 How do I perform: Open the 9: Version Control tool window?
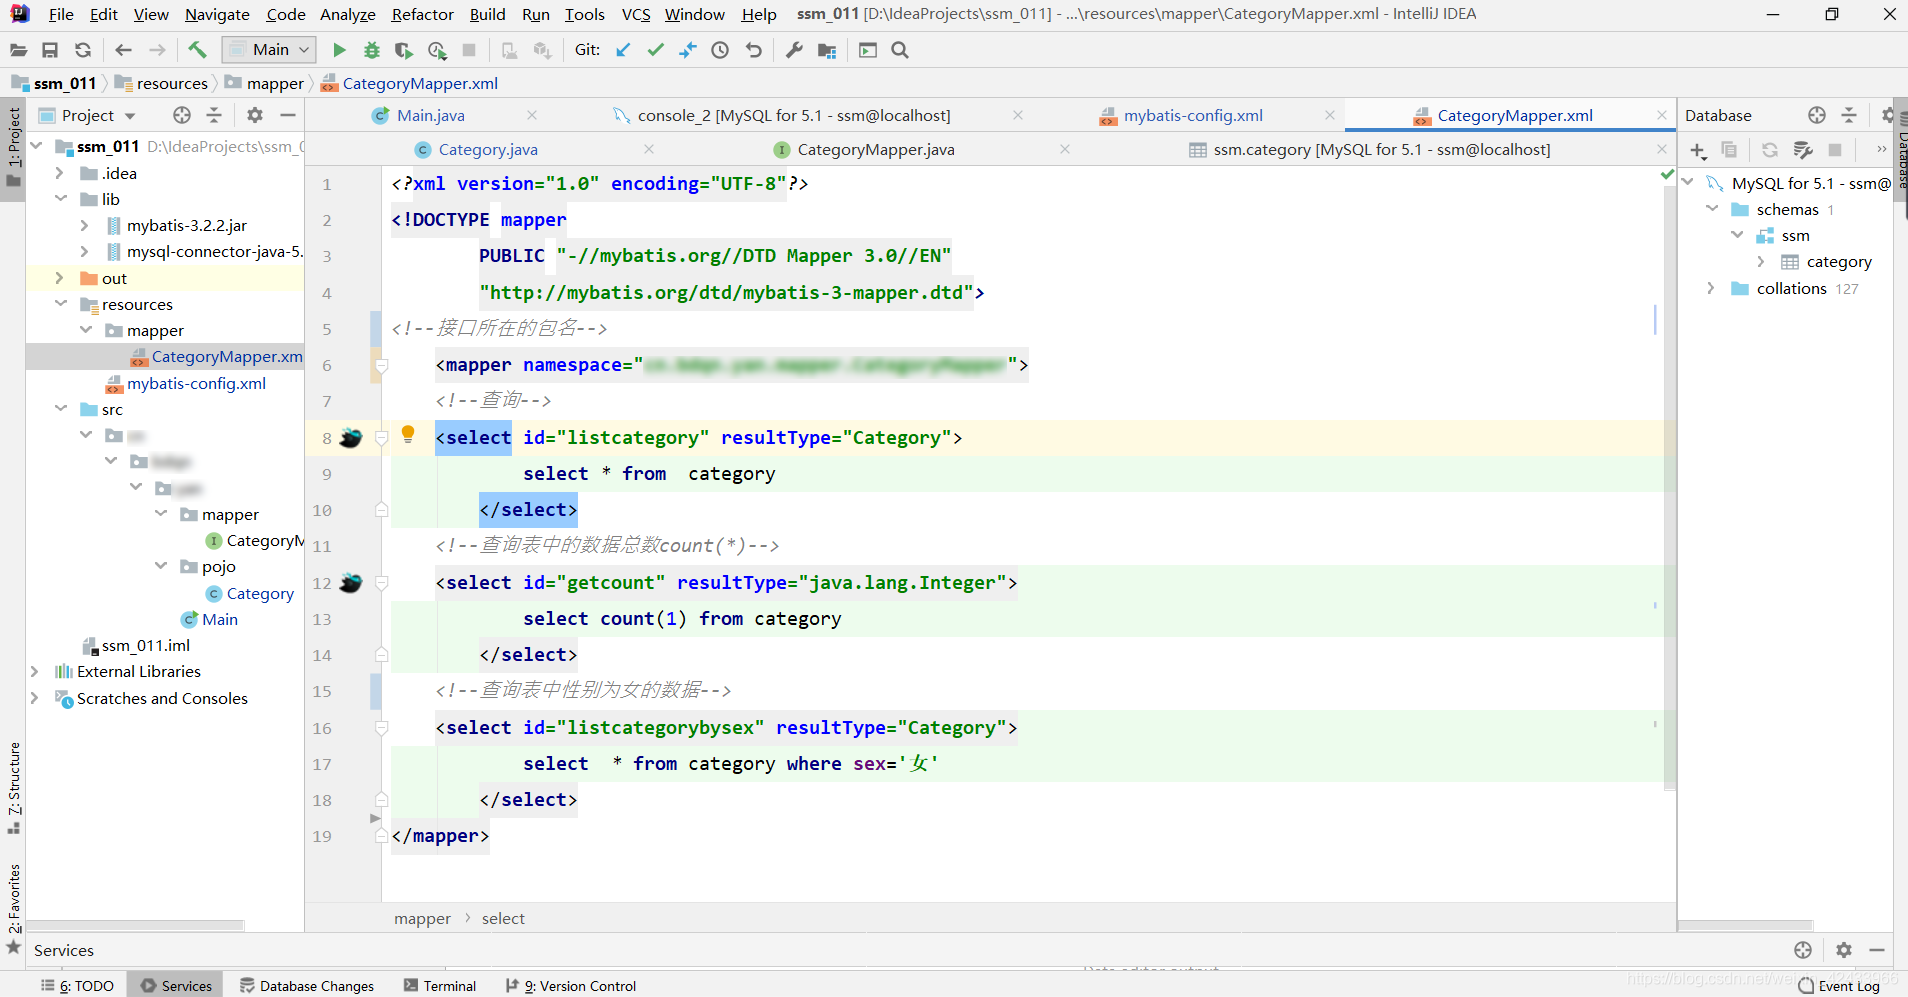pos(571,986)
